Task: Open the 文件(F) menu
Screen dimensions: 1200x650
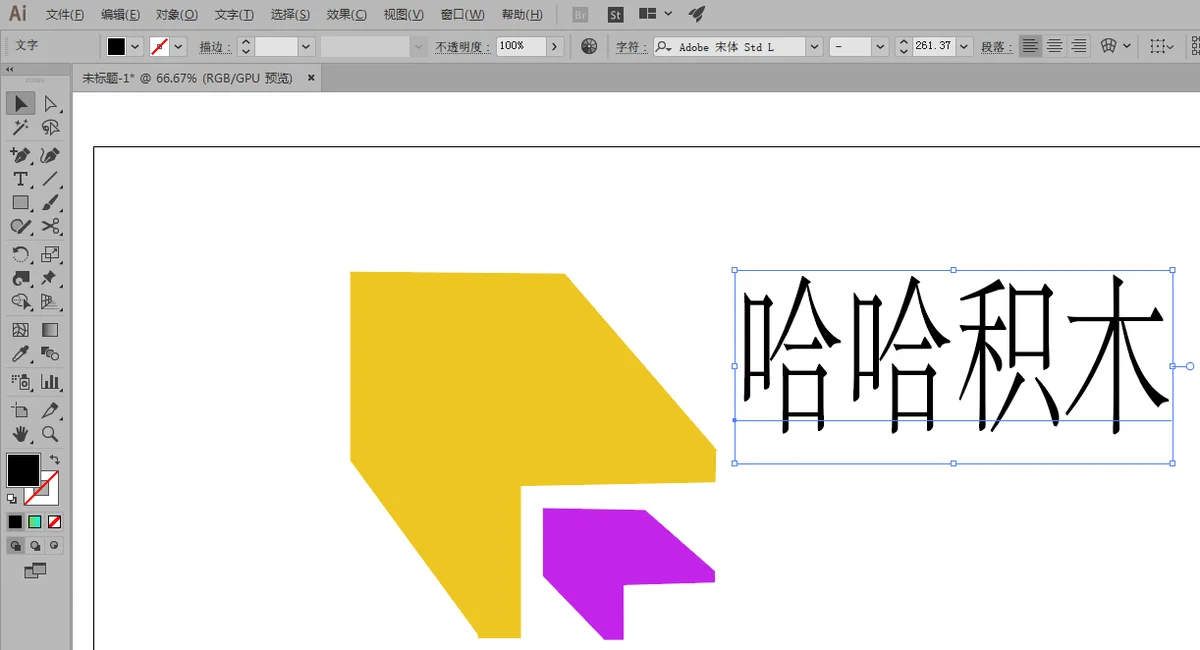Action: tap(65, 15)
